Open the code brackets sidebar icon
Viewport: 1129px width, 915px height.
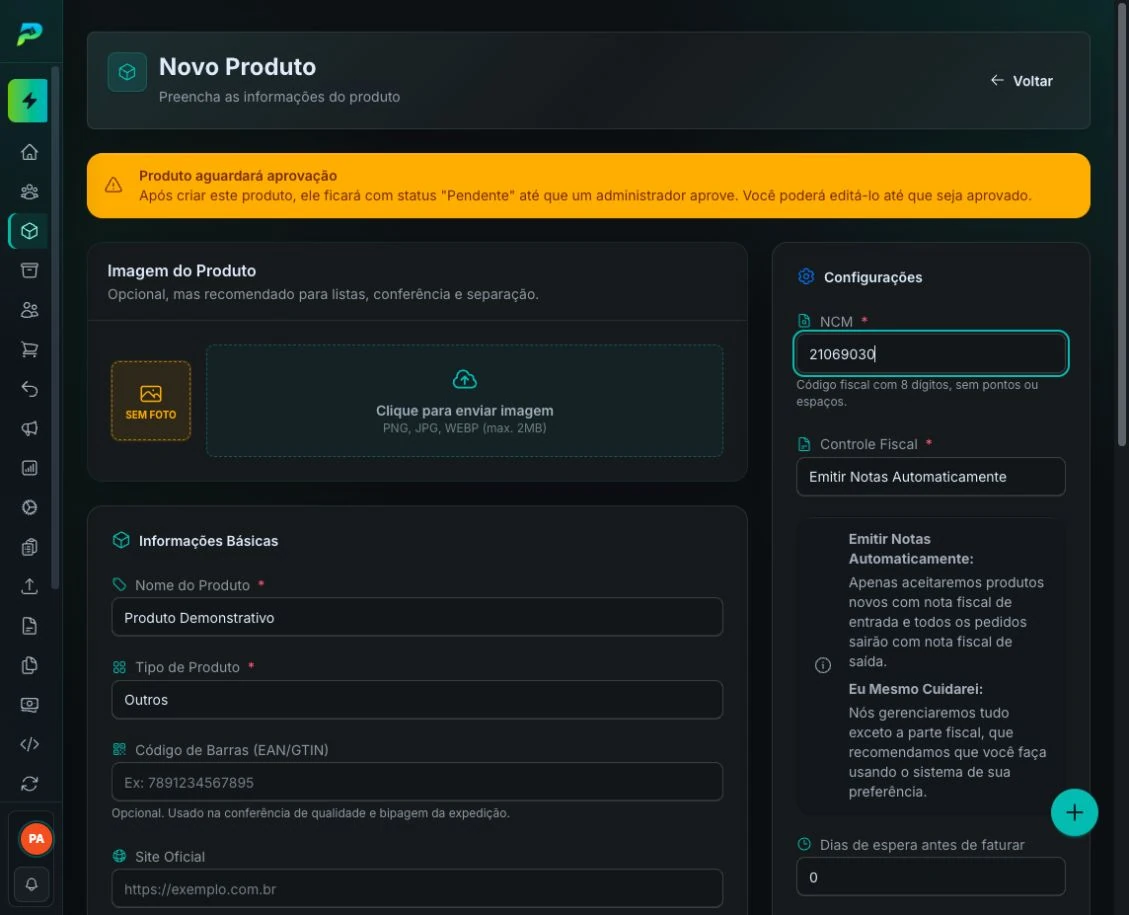[30, 744]
